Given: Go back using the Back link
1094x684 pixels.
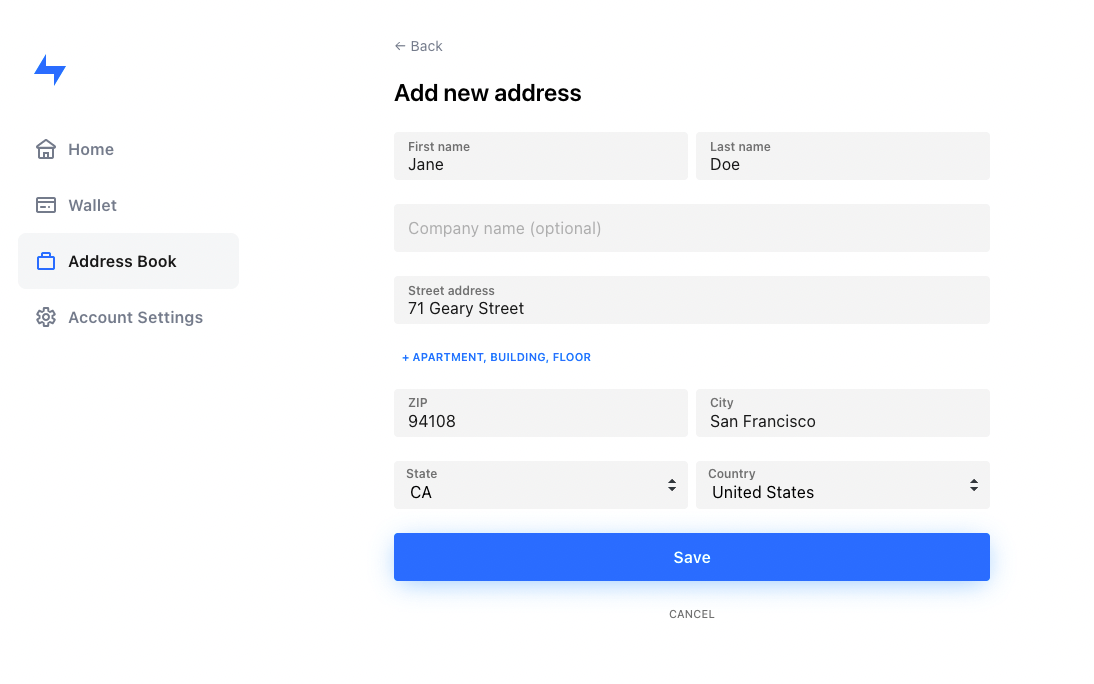Looking at the screenshot, I should 418,46.
